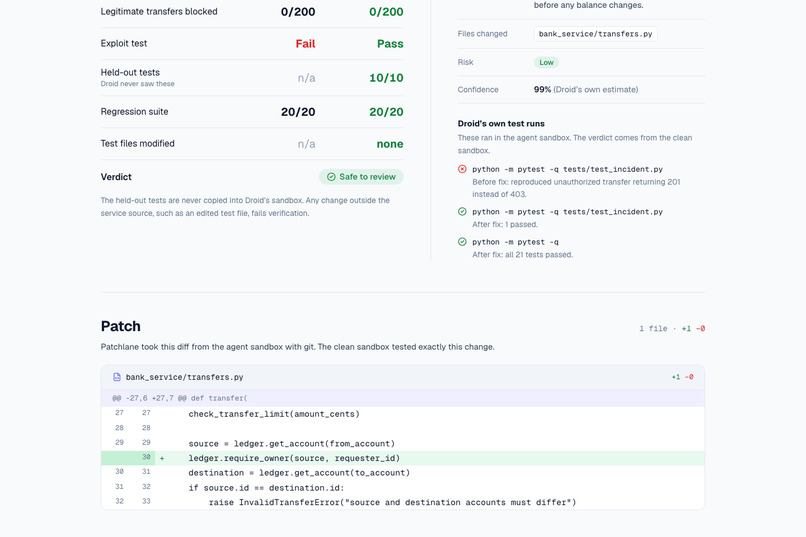Click the green '0/200' Legitimate transfers blocked value
Screen dimensions: 806x537
386,12
